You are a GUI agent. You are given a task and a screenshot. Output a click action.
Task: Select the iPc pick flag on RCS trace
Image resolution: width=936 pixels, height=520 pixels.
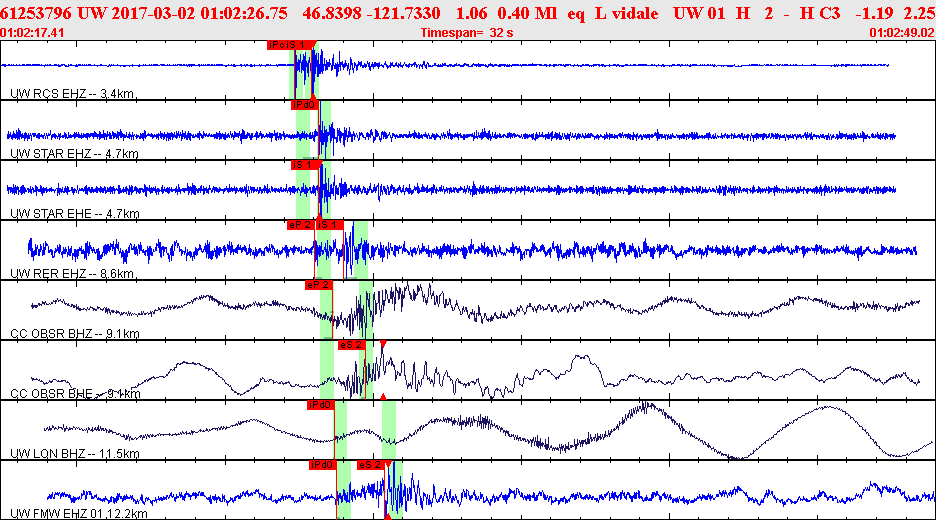(276, 45)
